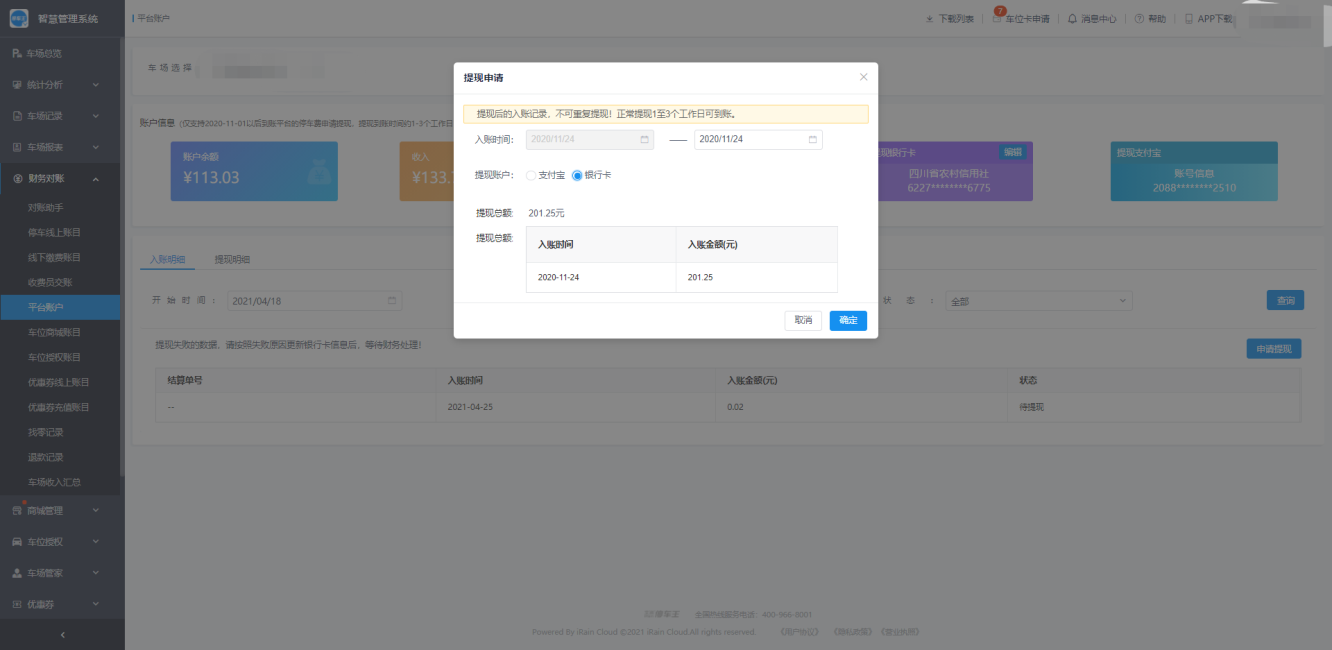Open the message center bell icon
The height and width of the screenshot is (650, 1332).
point(1072,19)
